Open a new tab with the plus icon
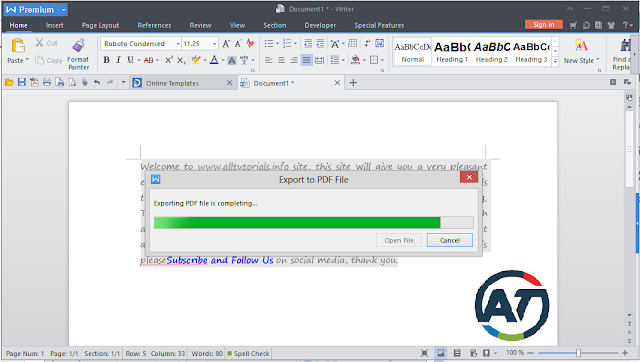The width and height of the screenshot is (640, 362). (x=353, y=83)
